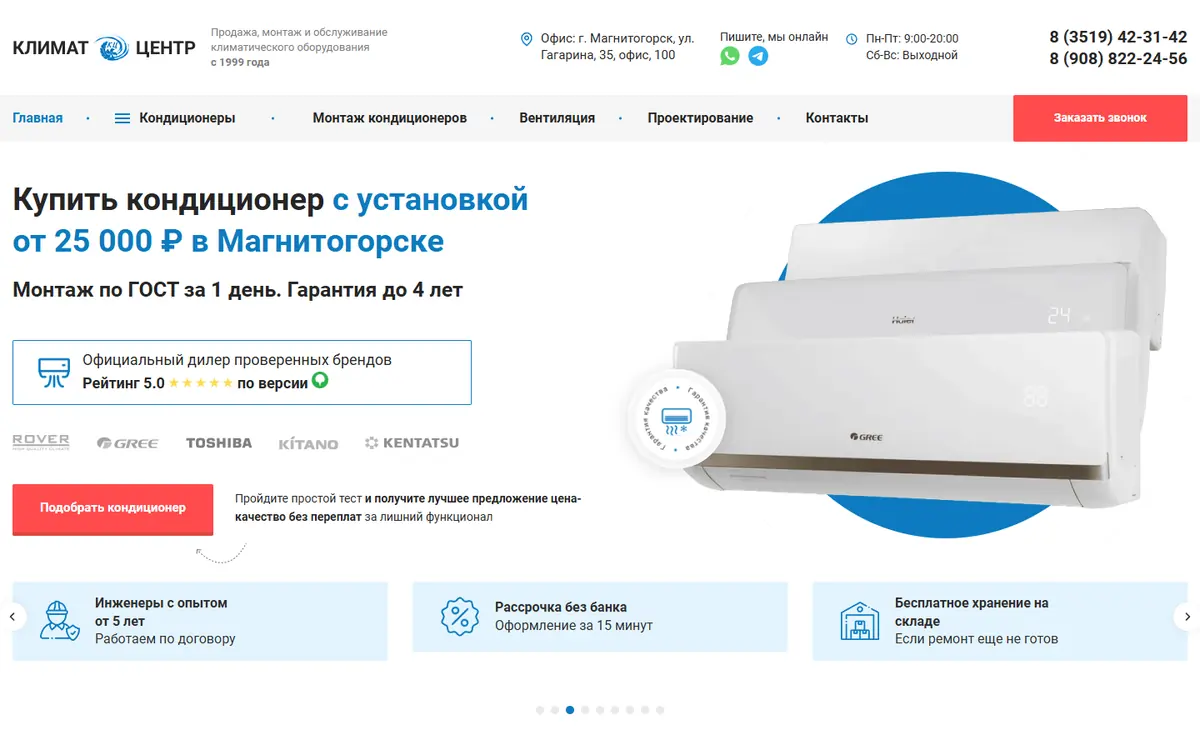Open Монтаж кондиционеров menu item
1200x750 pixels.
390,118
